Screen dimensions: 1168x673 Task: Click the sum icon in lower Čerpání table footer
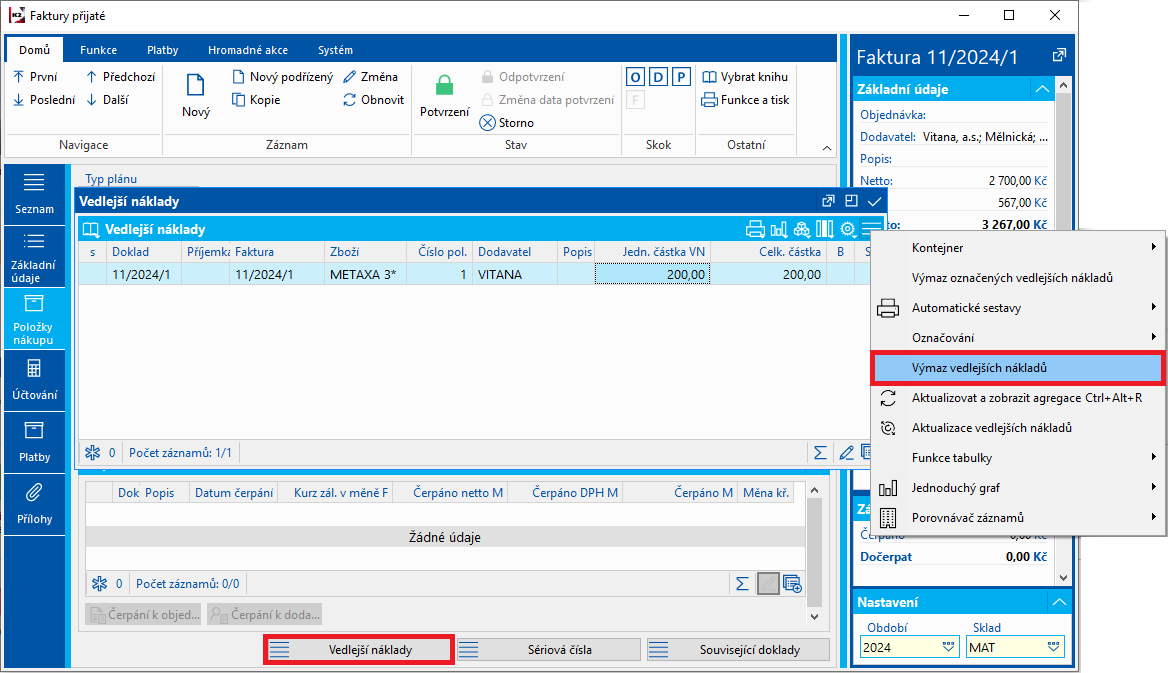[x=742, y=584]
